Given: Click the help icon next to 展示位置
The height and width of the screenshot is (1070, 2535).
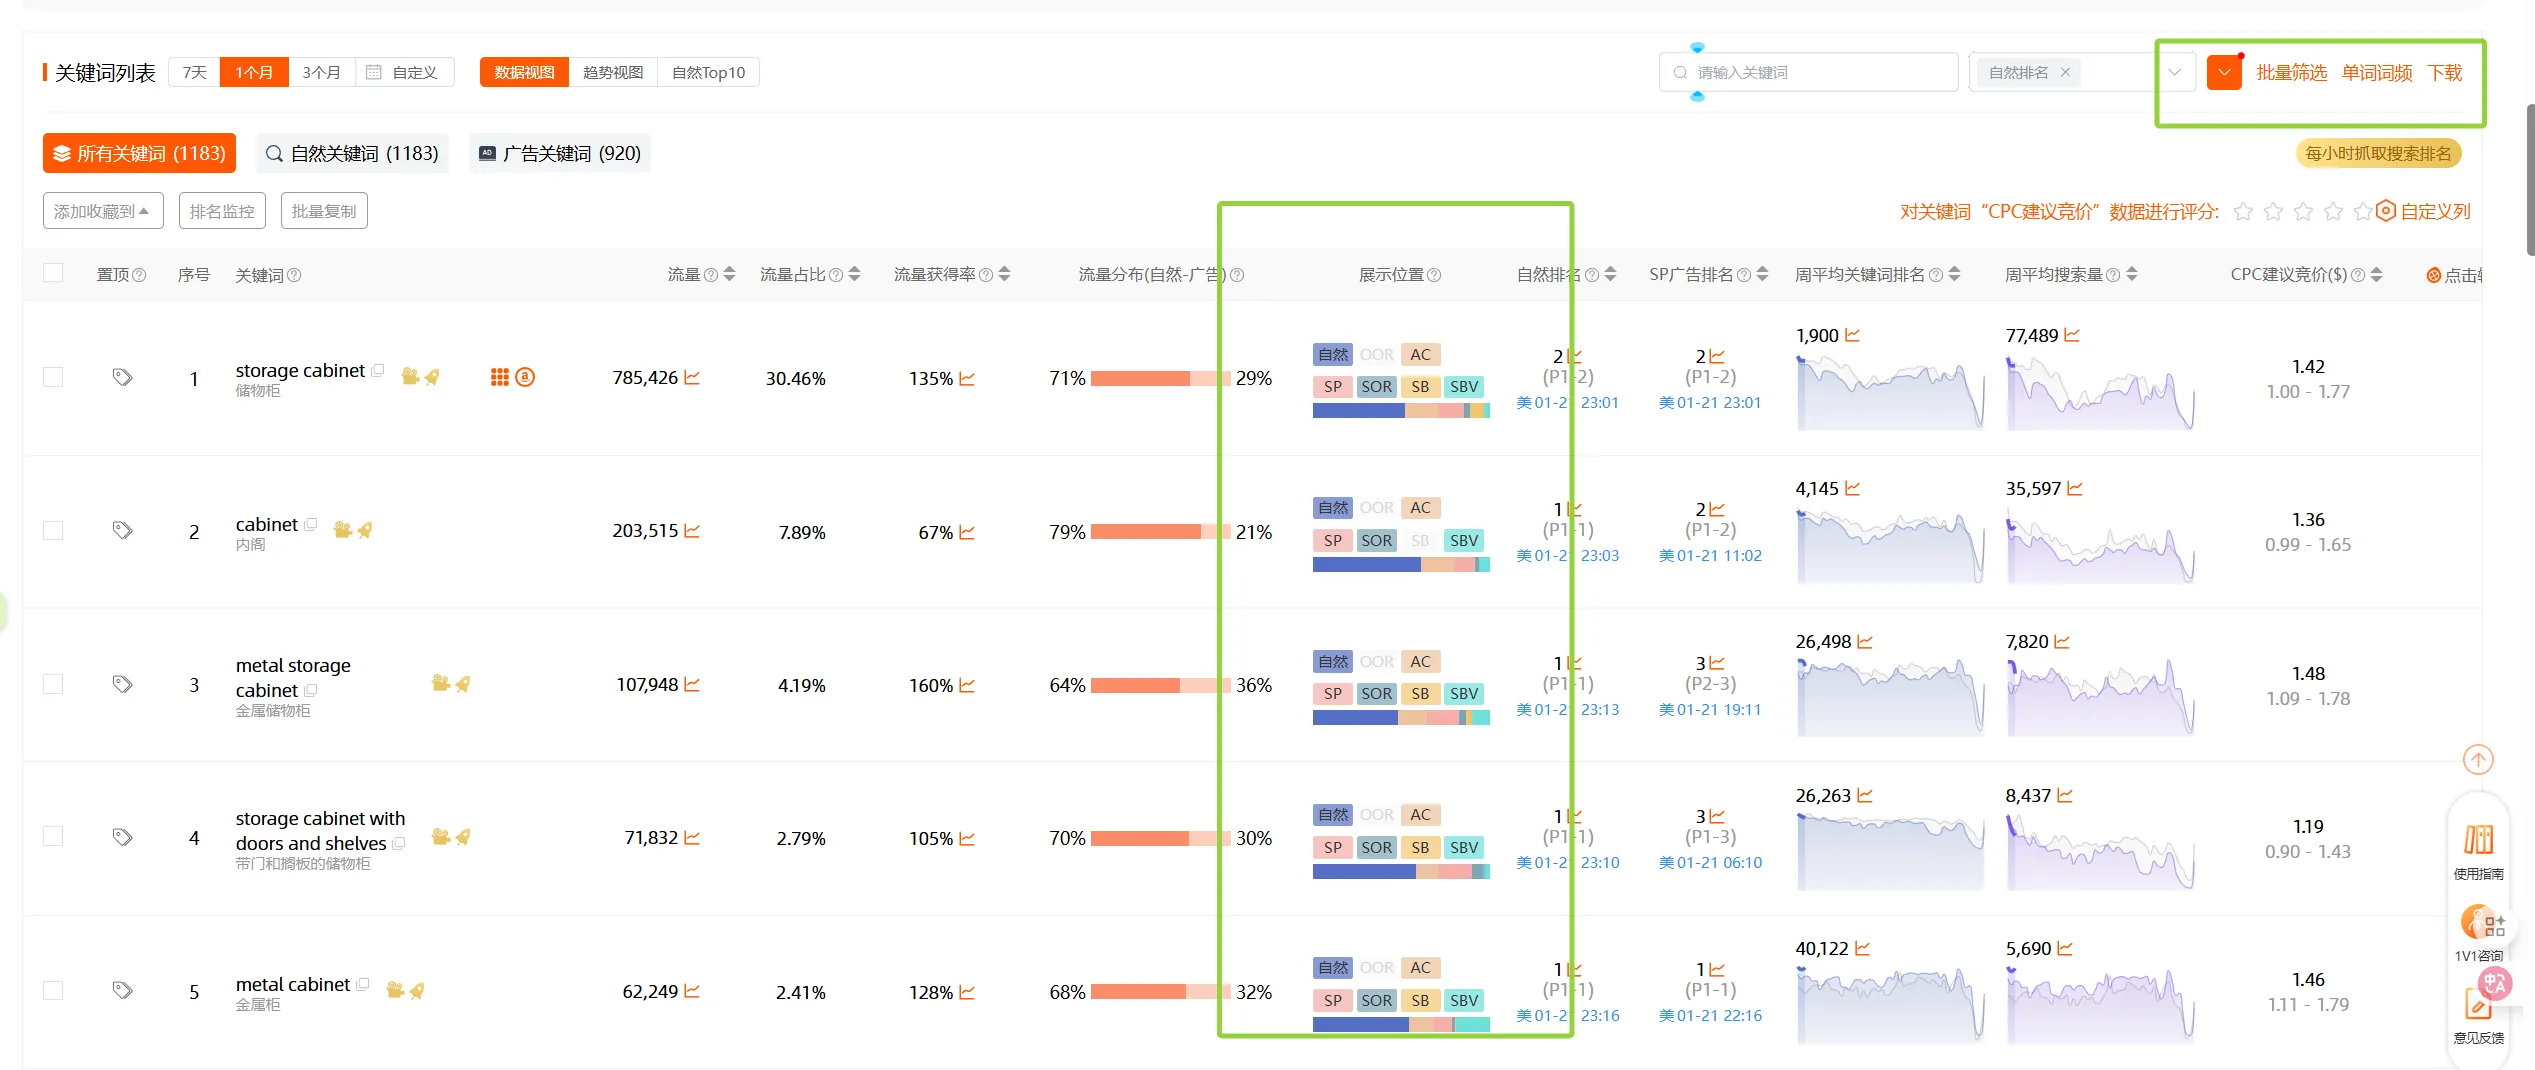Looking at the screenshot, I should pyautogui.click(x=1434, y=275).
